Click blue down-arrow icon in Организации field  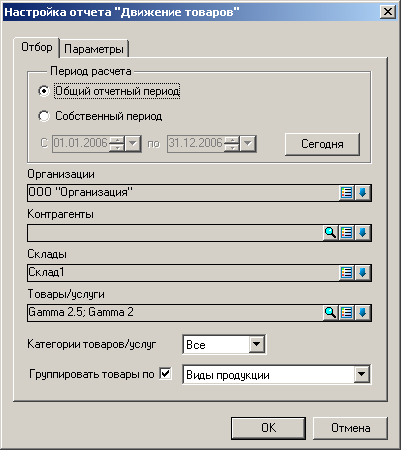[363, 193]
